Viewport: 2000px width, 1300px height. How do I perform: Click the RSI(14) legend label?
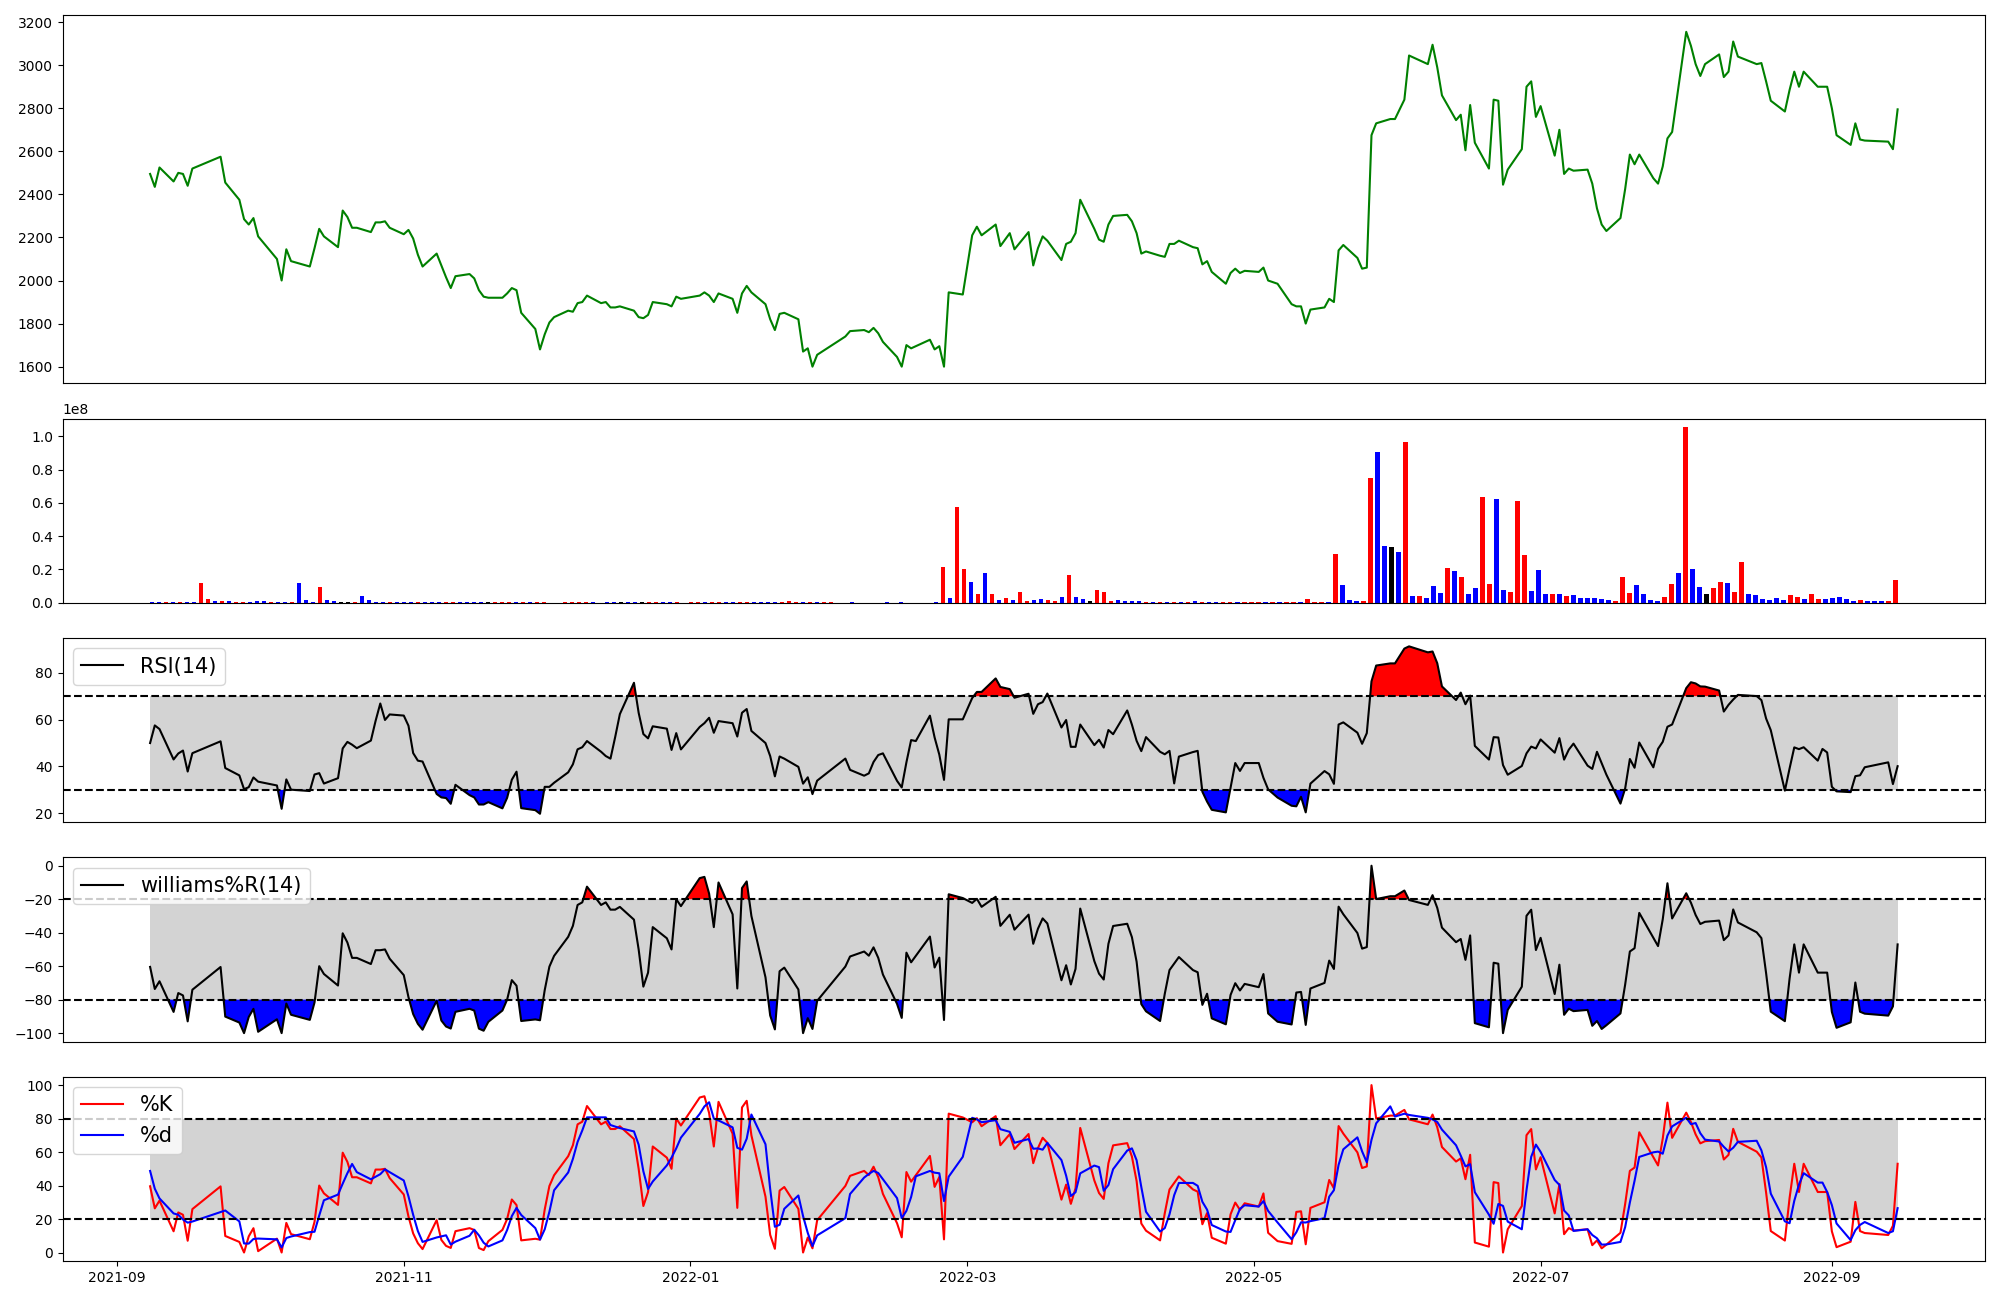click(x=178, y=666)
